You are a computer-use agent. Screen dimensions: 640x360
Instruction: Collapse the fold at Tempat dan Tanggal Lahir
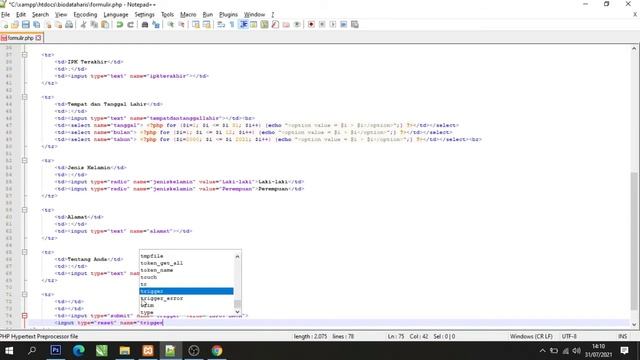(24, 97)
